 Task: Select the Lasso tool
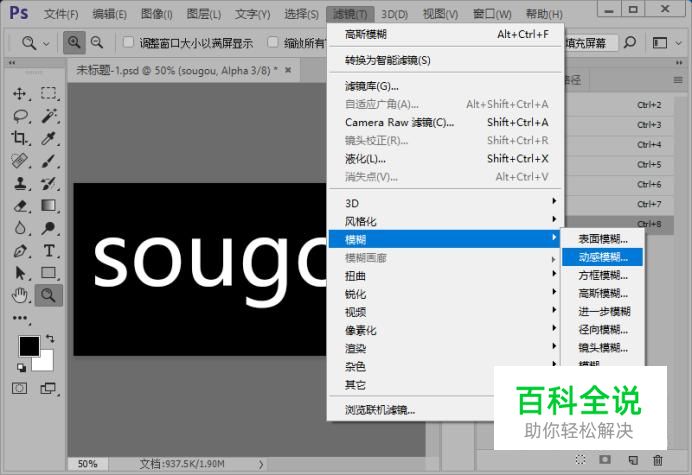(20, 116)
